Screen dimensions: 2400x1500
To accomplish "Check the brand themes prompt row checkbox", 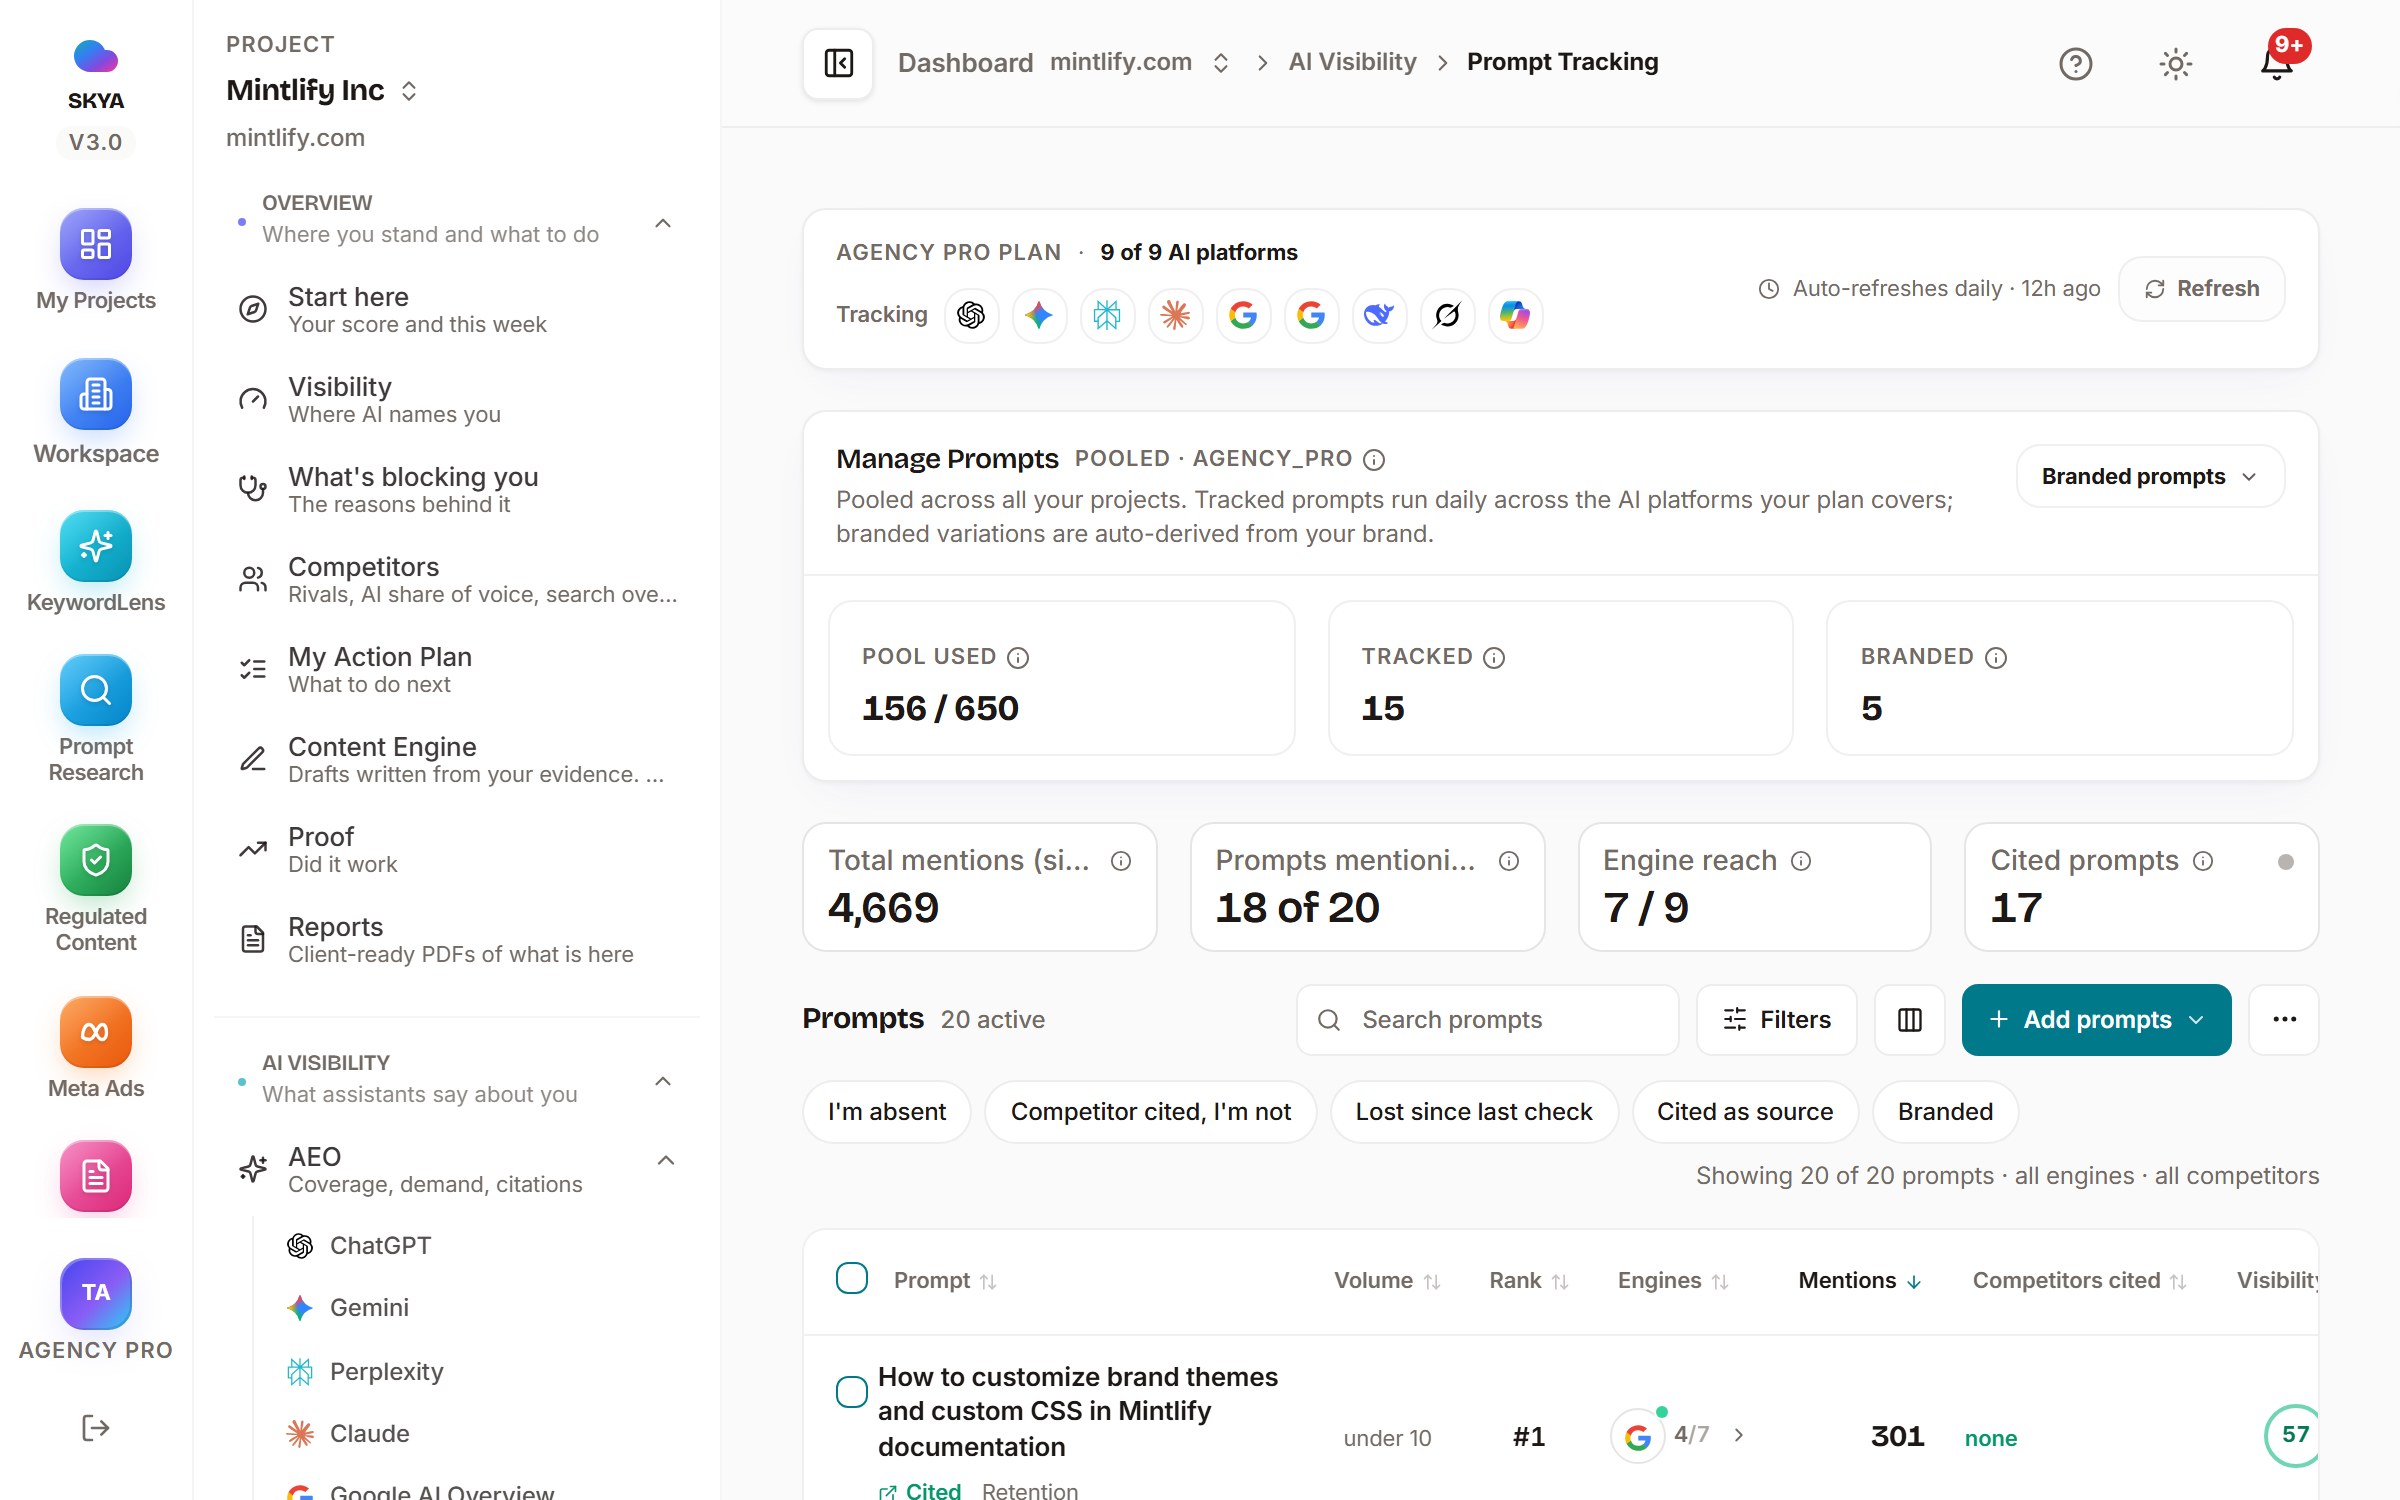I will pos(851,1391).
